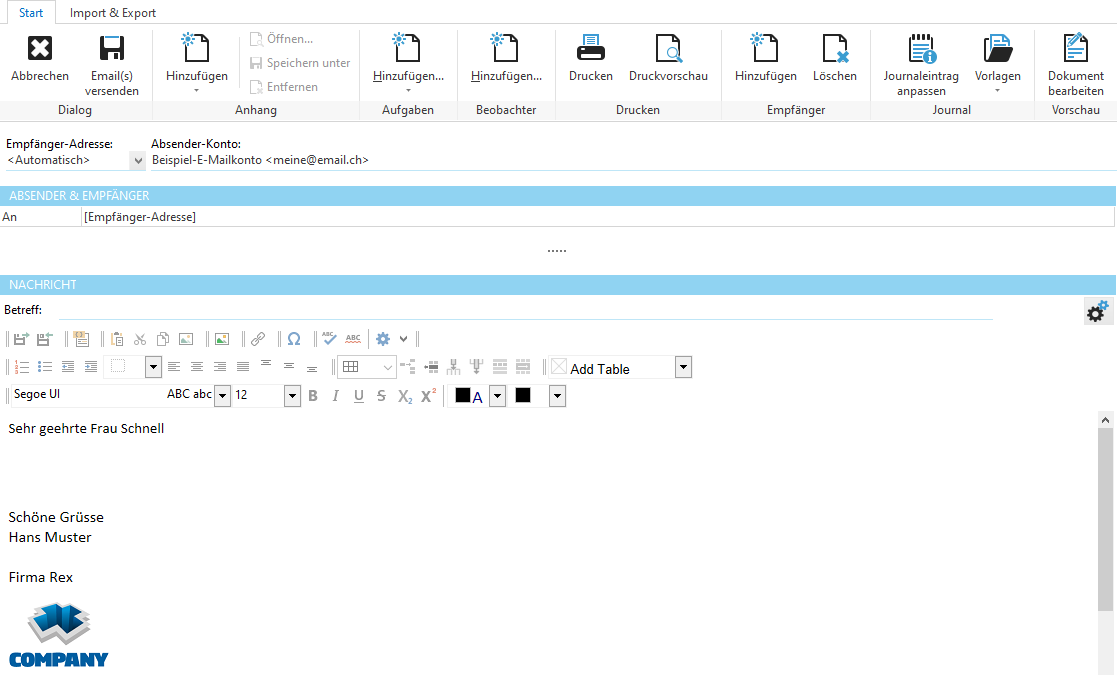This screenshot has width=1117, height=675.
Task: Switch to the Import & Export tab
Action: [112, 13]
